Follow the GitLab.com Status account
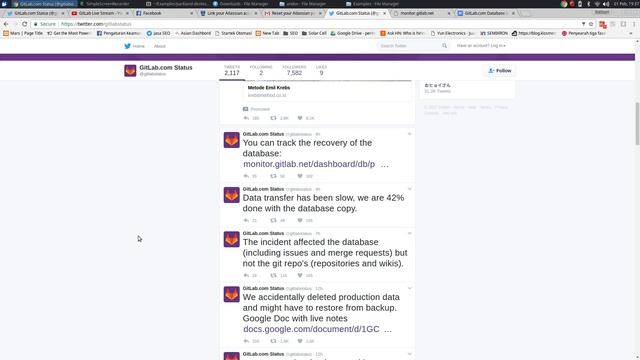Viewport: 640px width, 360px height. click(x=500, y=71)
